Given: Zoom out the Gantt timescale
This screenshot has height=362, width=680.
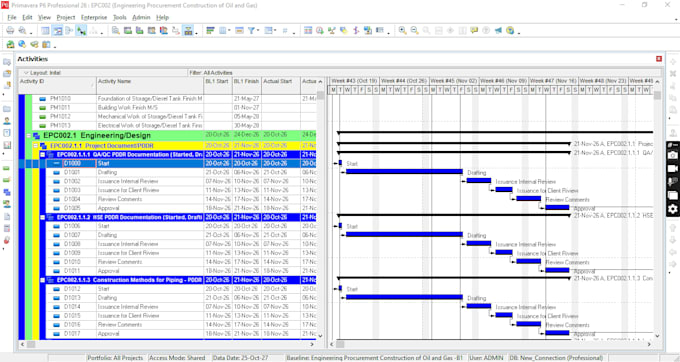Looking at the screenshot, I should (x=415, y=30).
